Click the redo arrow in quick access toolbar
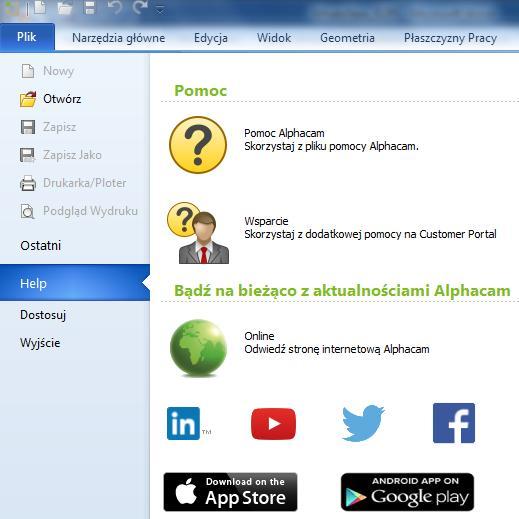 tap(140, 7)
